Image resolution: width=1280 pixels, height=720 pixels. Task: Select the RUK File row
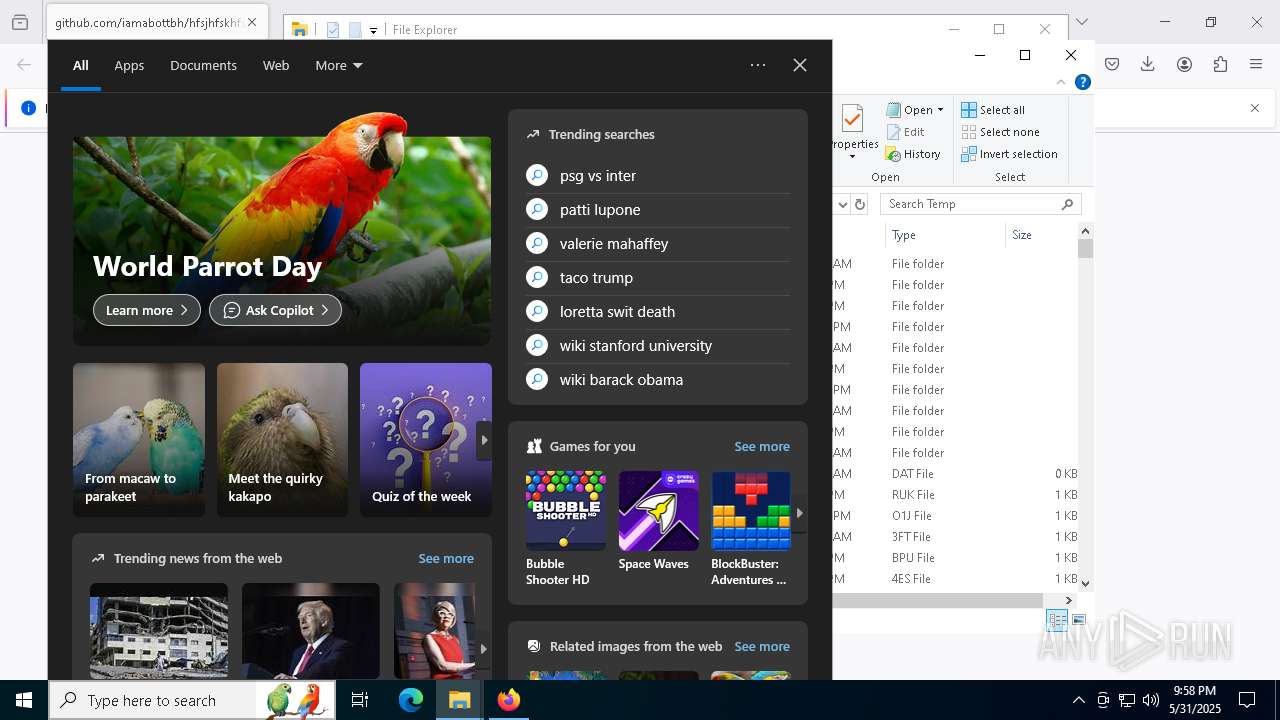point(955,495)
